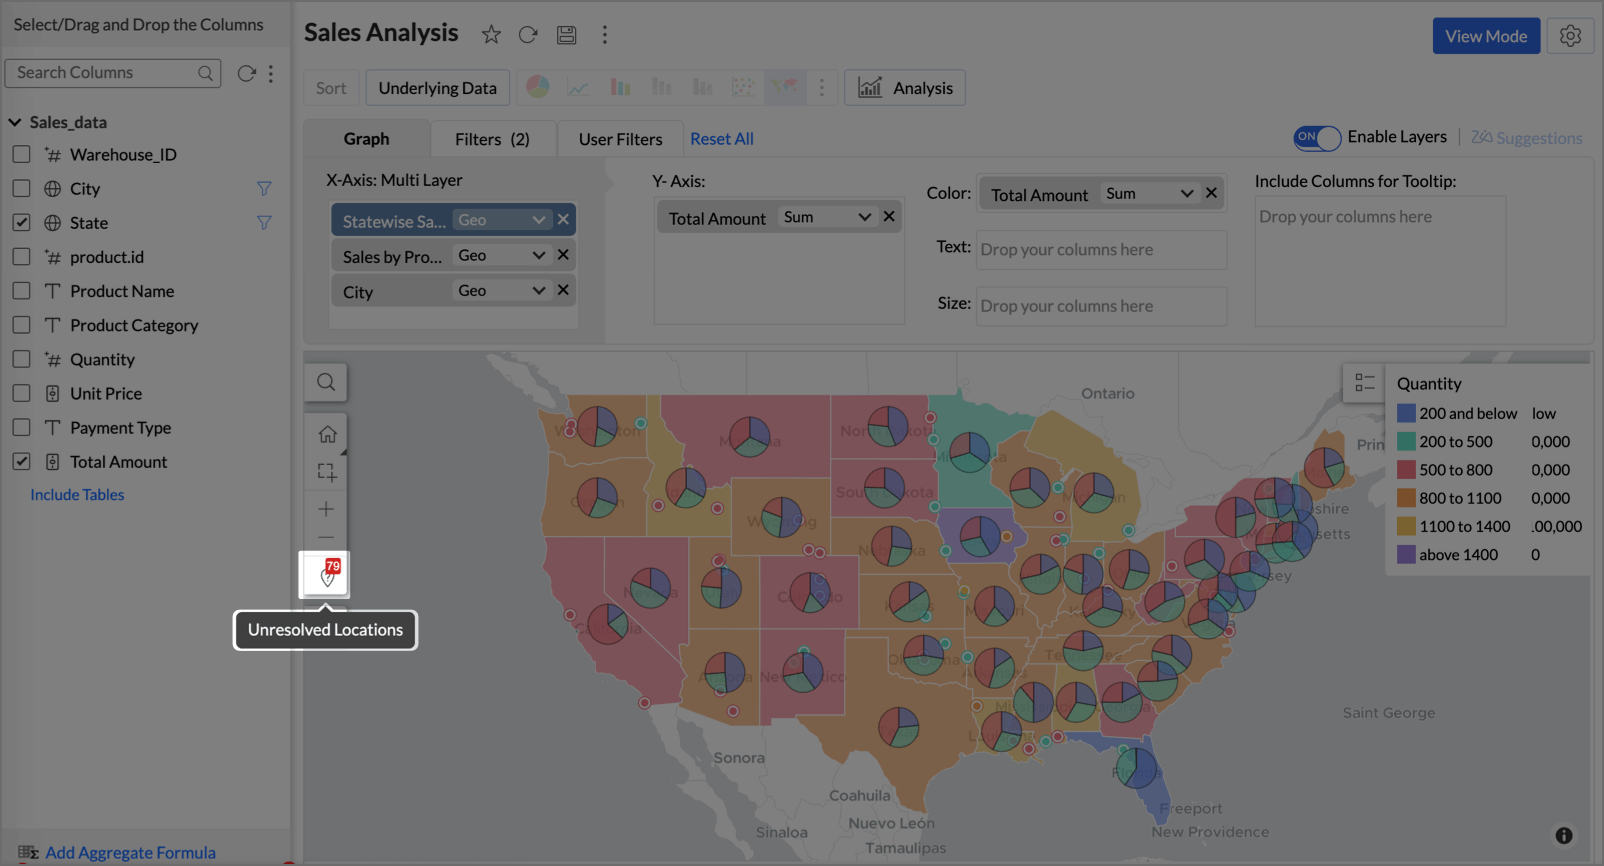Check the Warehouse_ID column checkbox
Screen dimensions: 1604x866
(x=21, y=155)
